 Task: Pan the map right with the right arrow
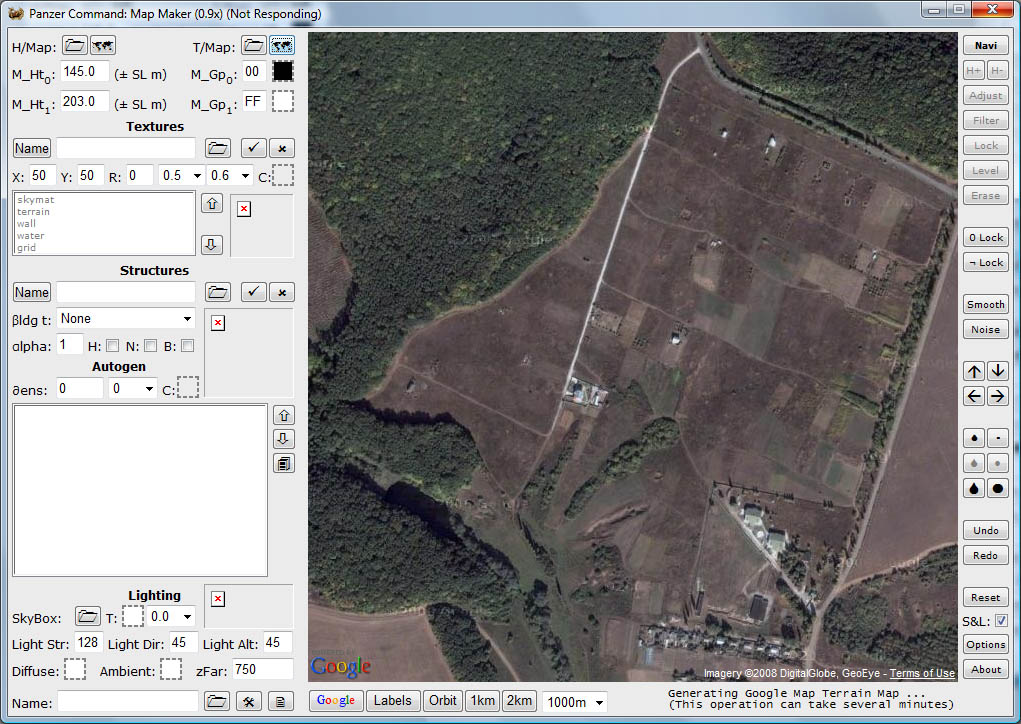[998, 396]
